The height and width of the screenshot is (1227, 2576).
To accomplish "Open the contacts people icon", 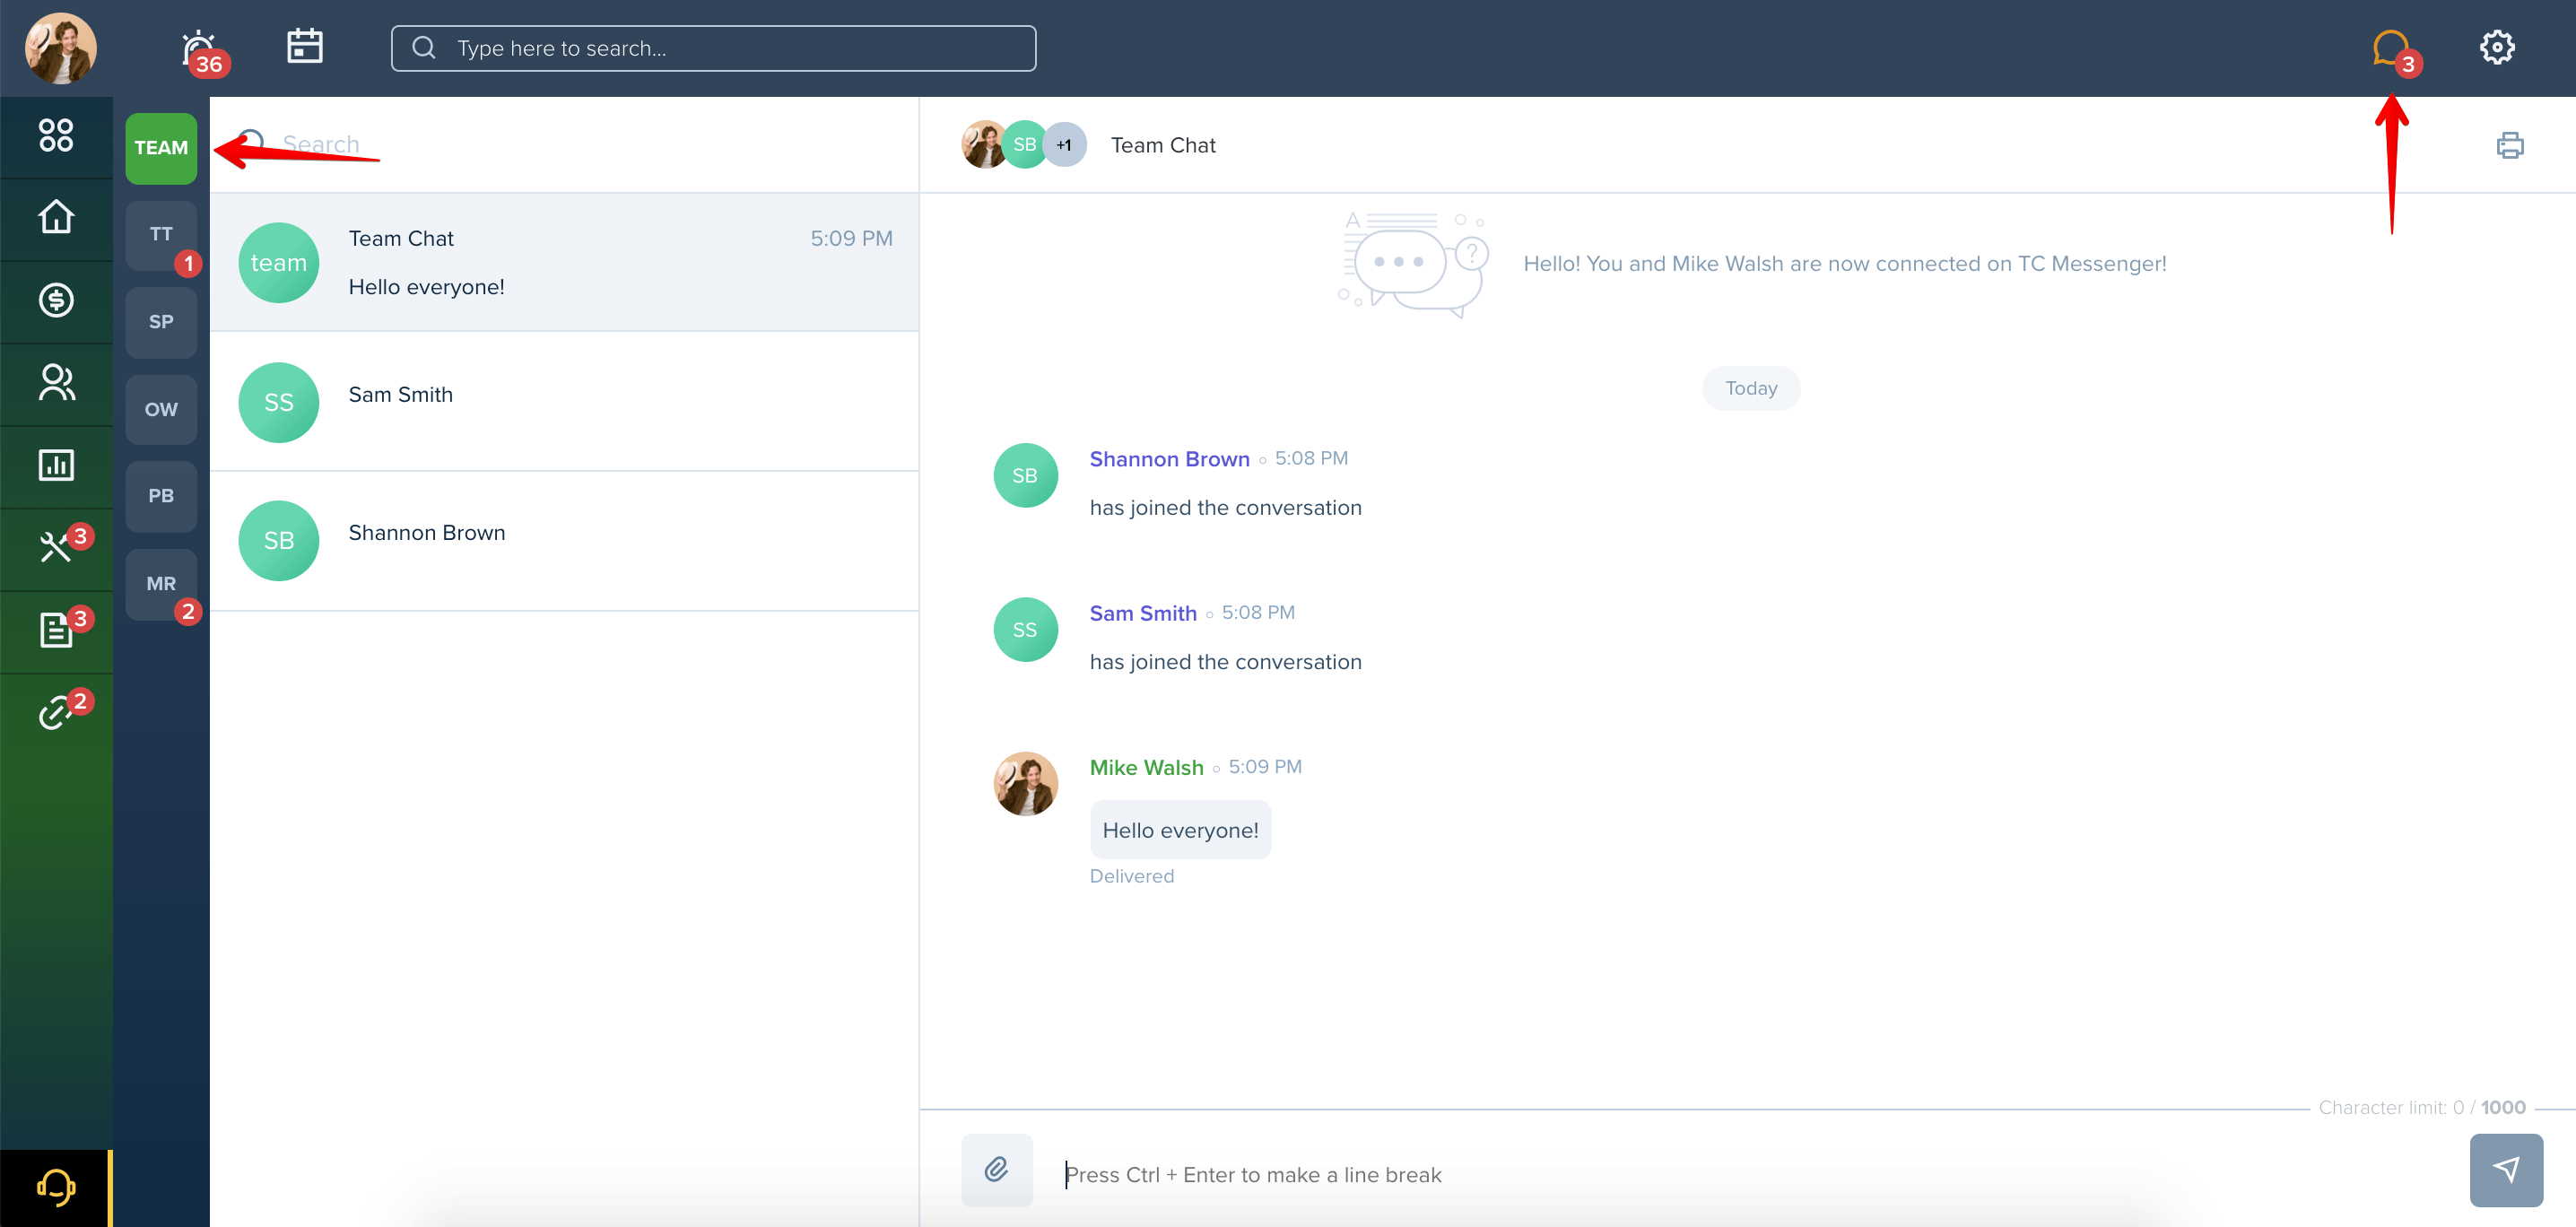I will pyautogui.click(x=56, y=382).
